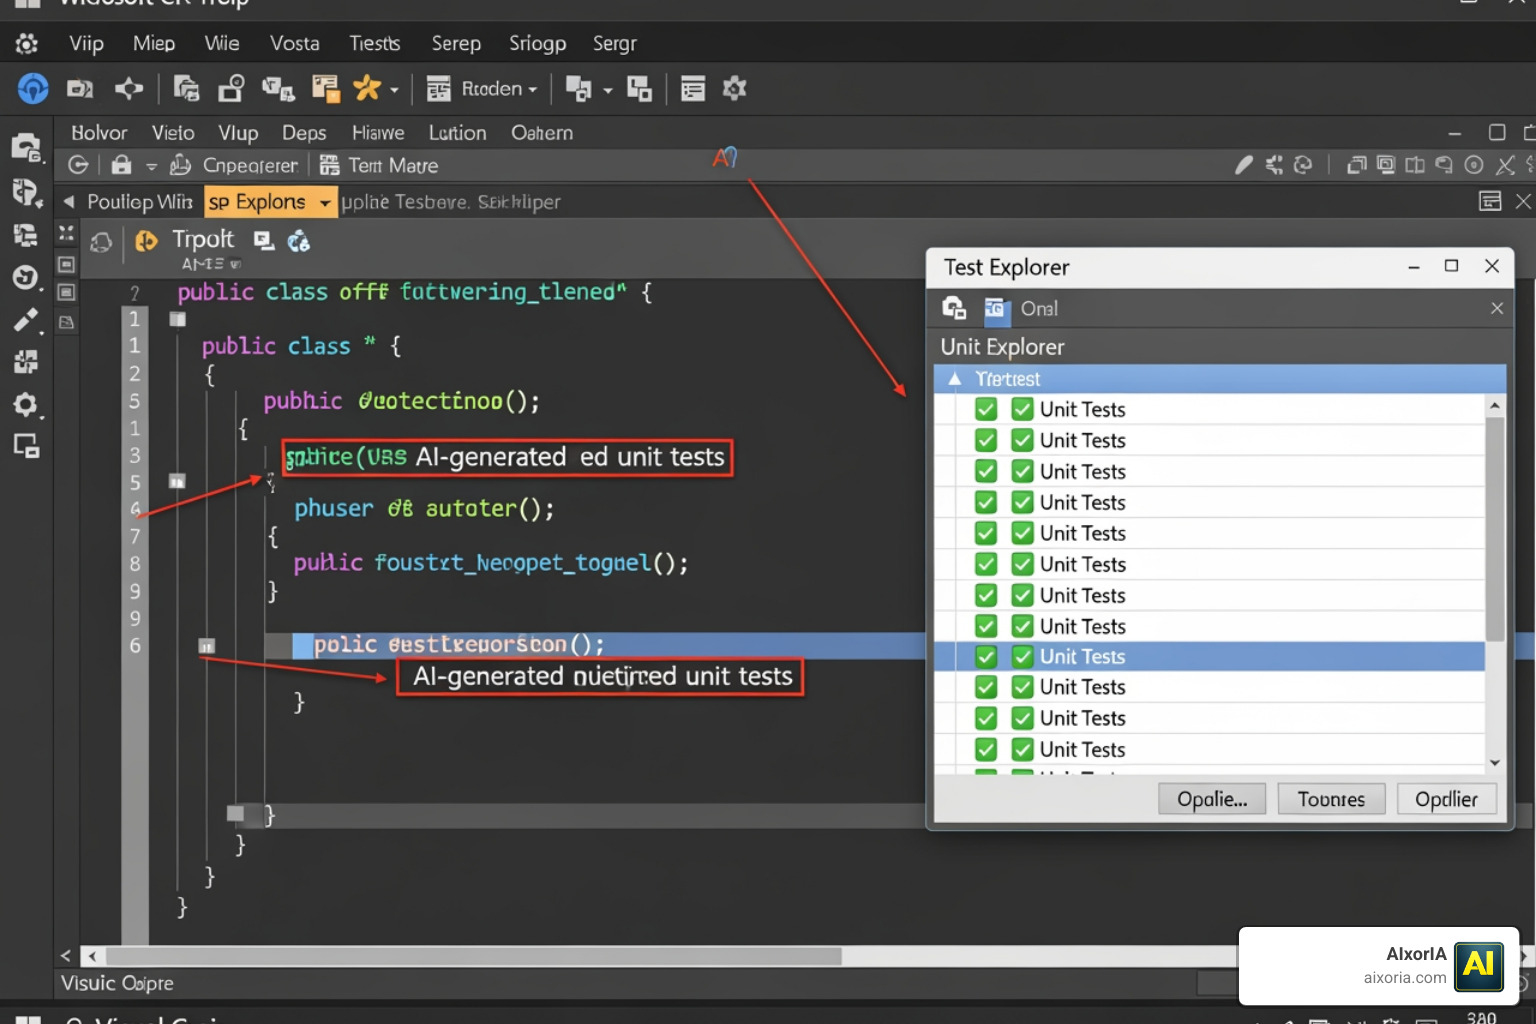Click top icon in left sidebar
Screen dimensions: 1536x1024
pos(26,147)
